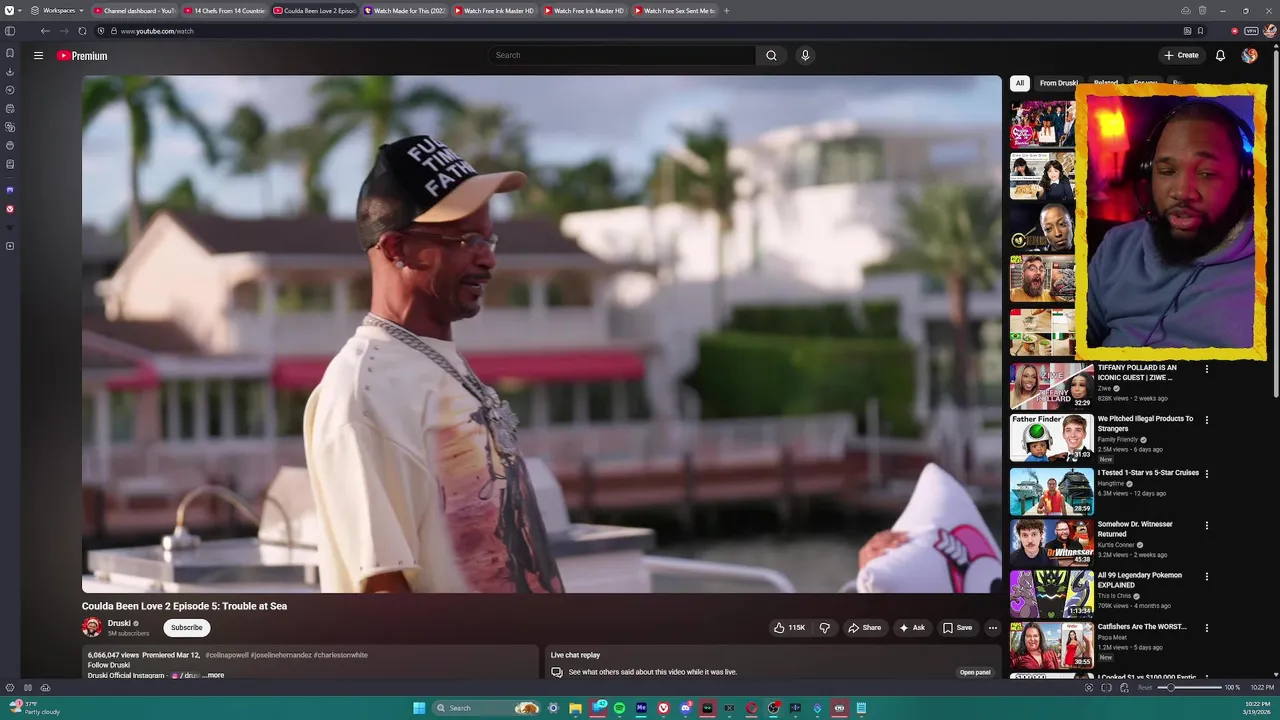Adjust the browser zoom slider in status bar
Screen dimensions: 1280x720
coord(1190,688)
